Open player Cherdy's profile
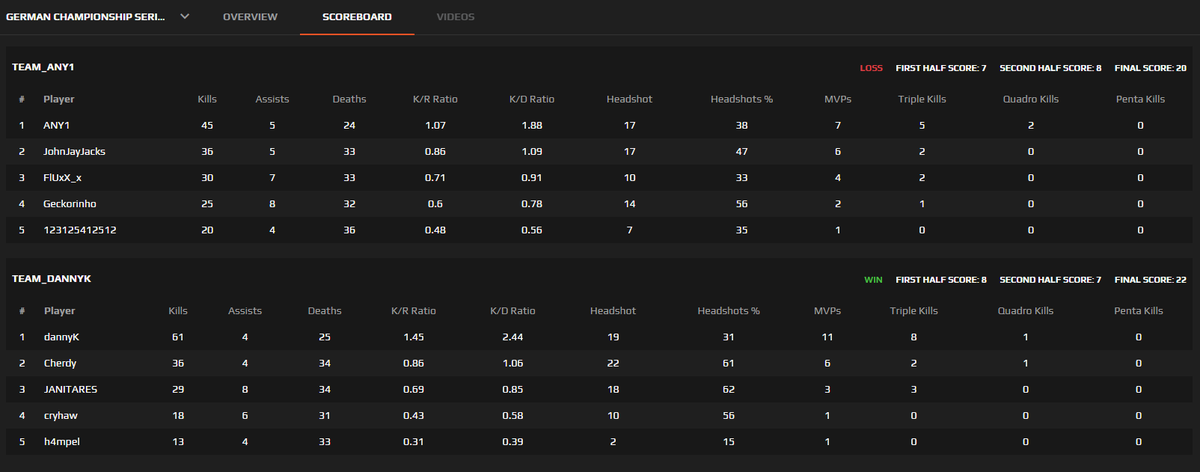This screenshot has height=472, width=1200. [x=60, y=364]
